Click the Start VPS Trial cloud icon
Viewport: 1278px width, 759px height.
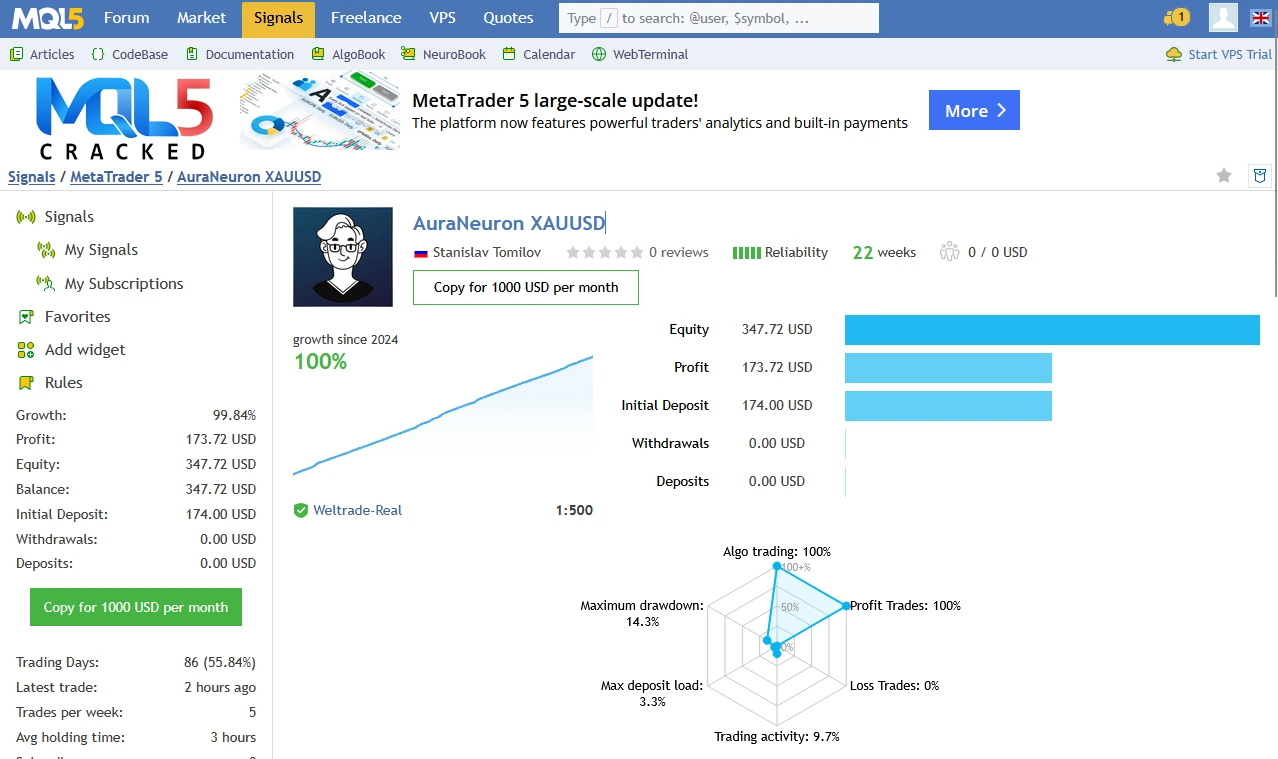[1174, 54]
